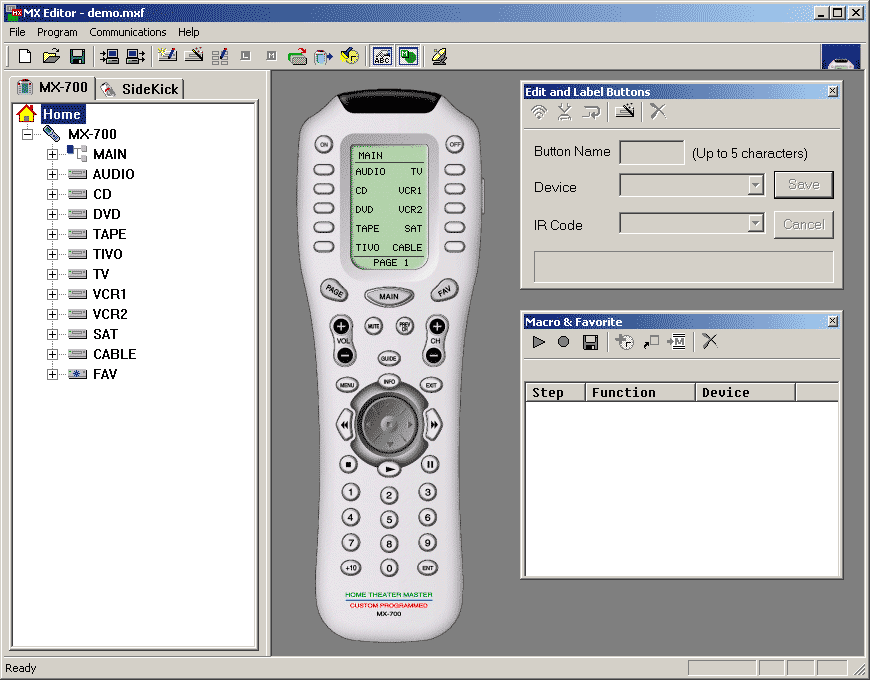Expand the TIVO tree node

point(52,254)
